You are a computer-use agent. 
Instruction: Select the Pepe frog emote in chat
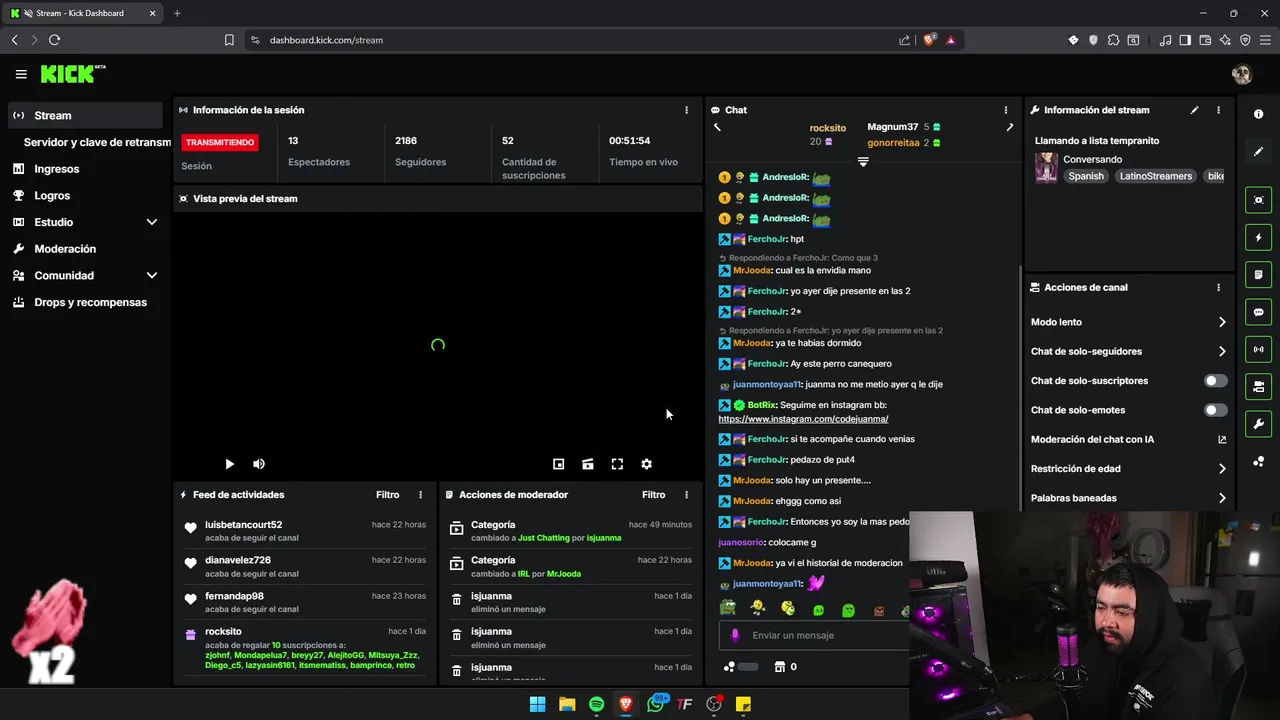click(727, 608)
